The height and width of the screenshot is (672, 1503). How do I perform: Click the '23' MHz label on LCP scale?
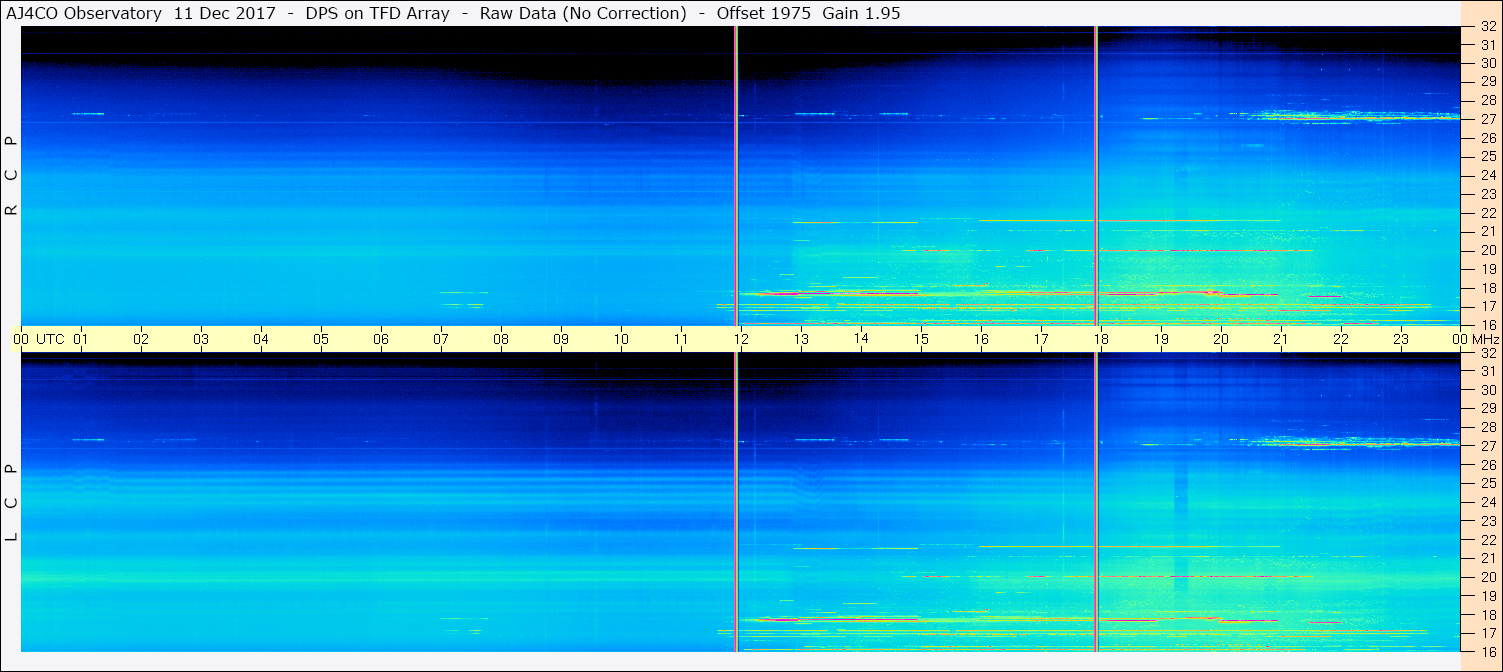coord(1488,521)
